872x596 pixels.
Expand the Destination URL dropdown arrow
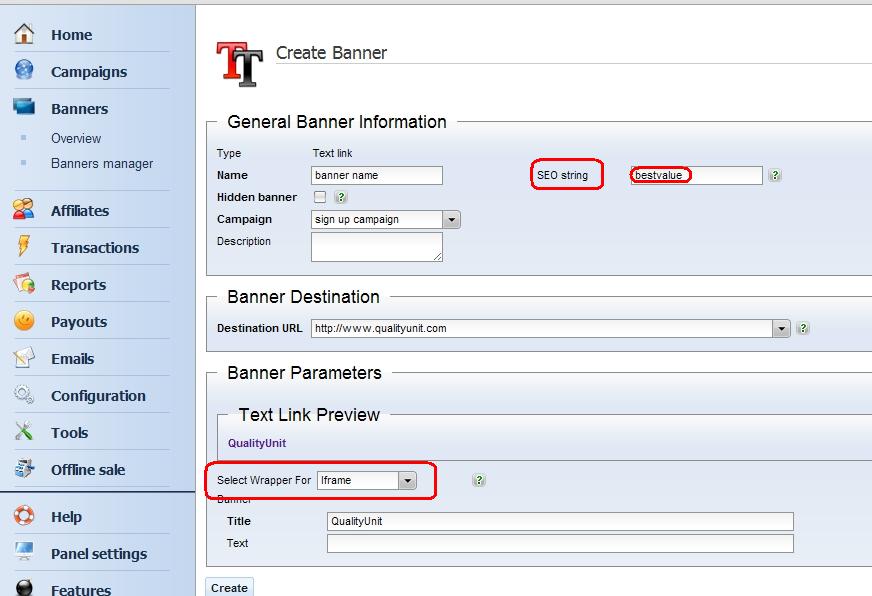click(x=781, y=328)
